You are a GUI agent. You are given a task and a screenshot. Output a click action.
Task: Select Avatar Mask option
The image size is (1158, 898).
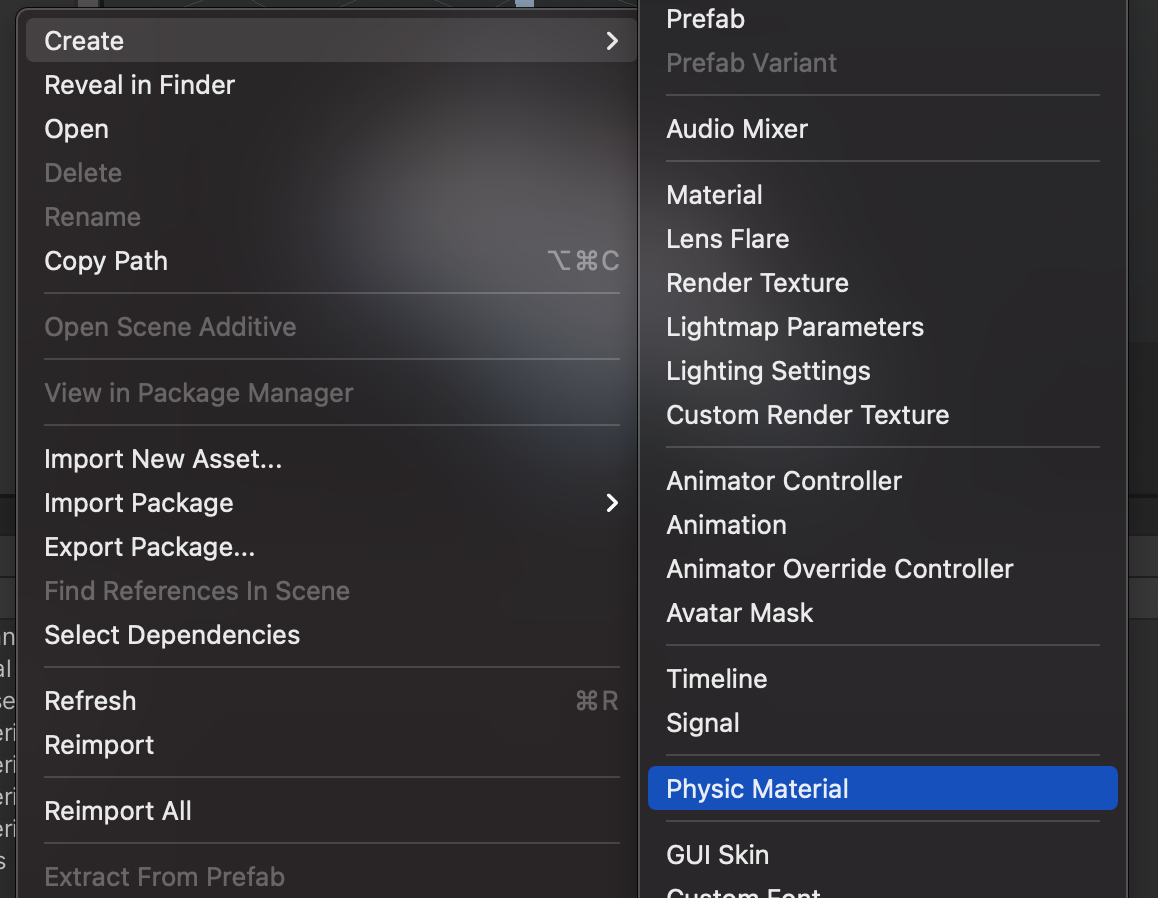point(740,613)
